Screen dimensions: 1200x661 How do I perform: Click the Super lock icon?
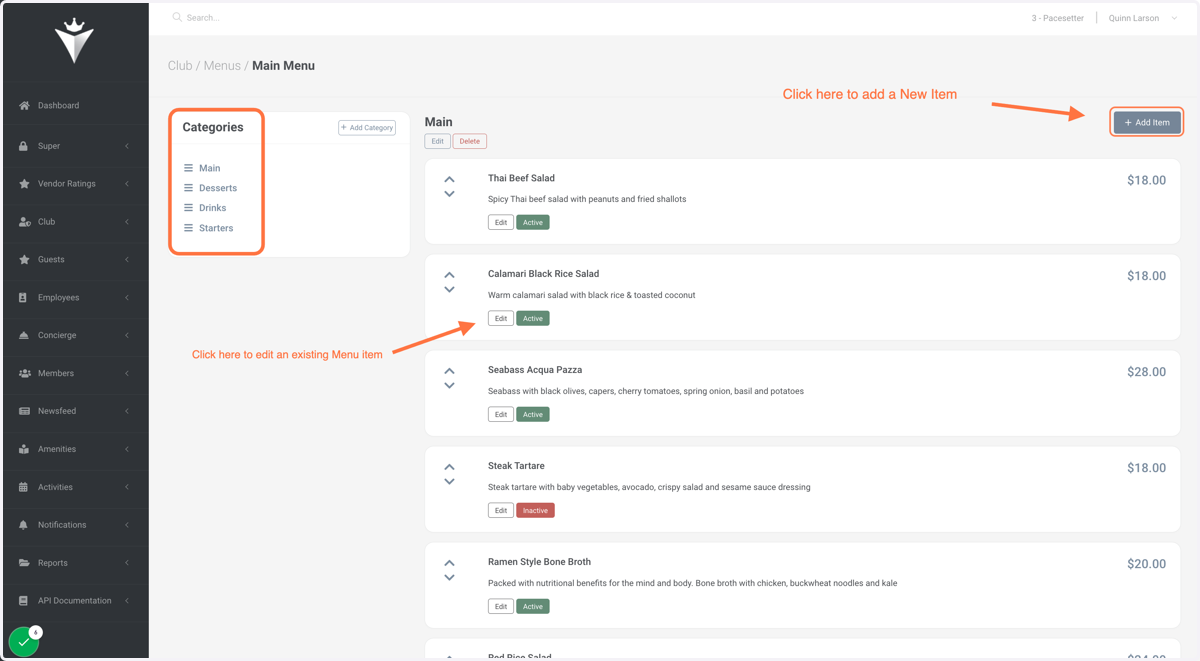[x=24, y=146]
